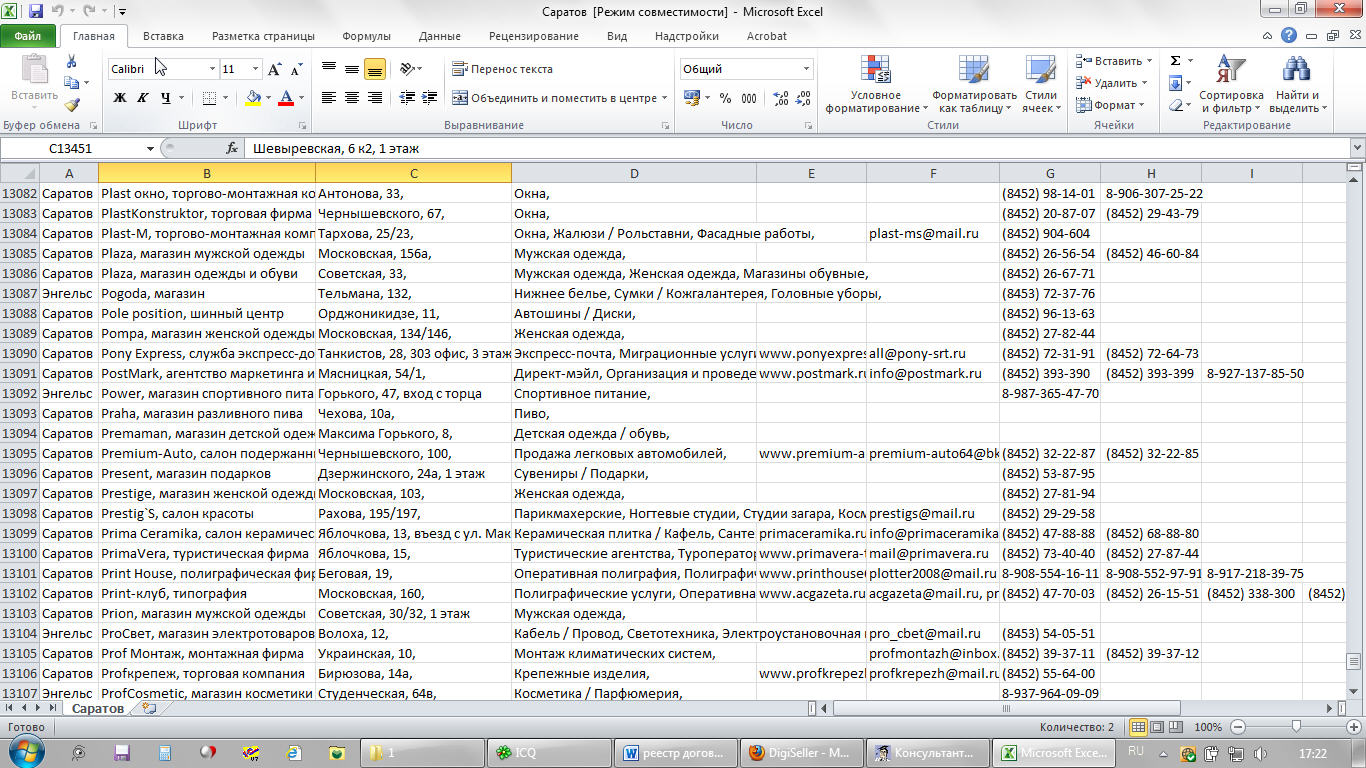The image size is (1366, 768).
Task: Open the Общий number format dropdown
Action: [x=806, y=69]
